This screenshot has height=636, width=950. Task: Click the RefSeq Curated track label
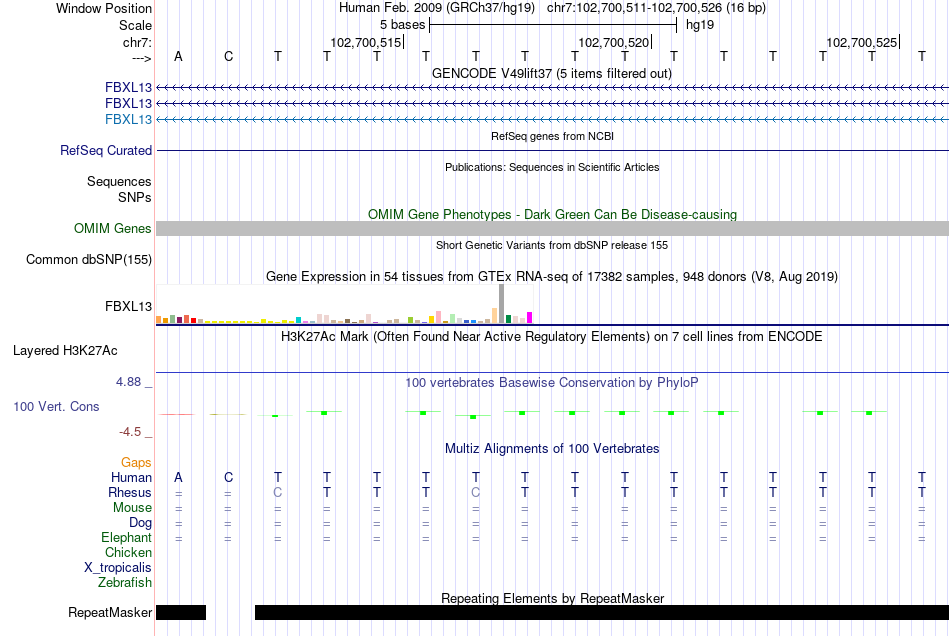[106, 150]
